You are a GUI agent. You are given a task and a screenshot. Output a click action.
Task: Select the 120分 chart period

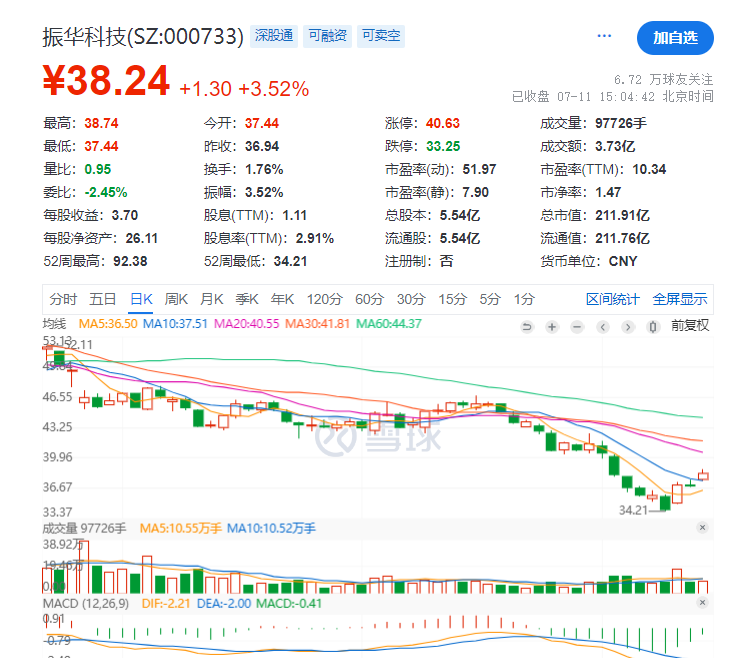click(325, 299)
